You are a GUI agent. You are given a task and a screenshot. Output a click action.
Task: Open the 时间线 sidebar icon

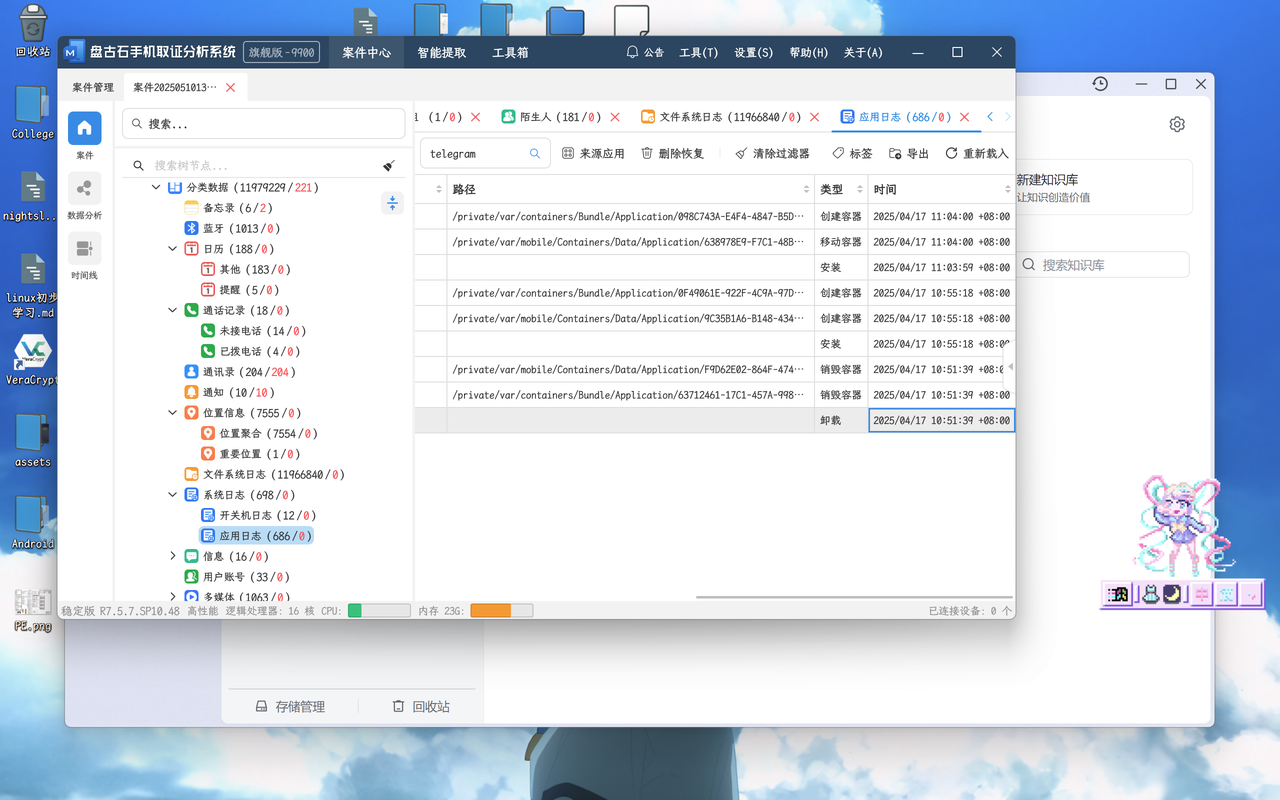pos(84,248)
